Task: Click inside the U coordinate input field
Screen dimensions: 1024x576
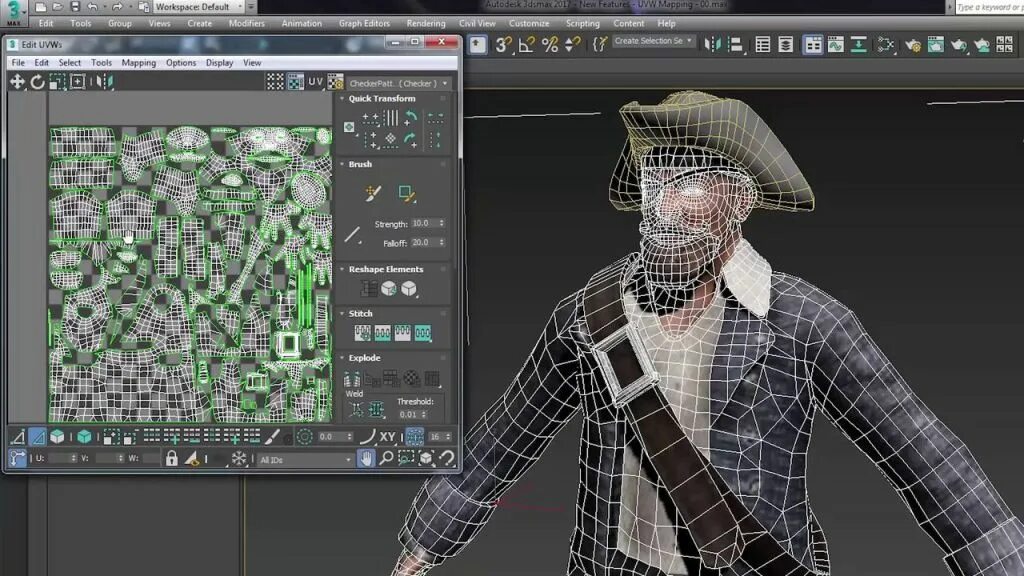Action: click(x=56, y=458)
